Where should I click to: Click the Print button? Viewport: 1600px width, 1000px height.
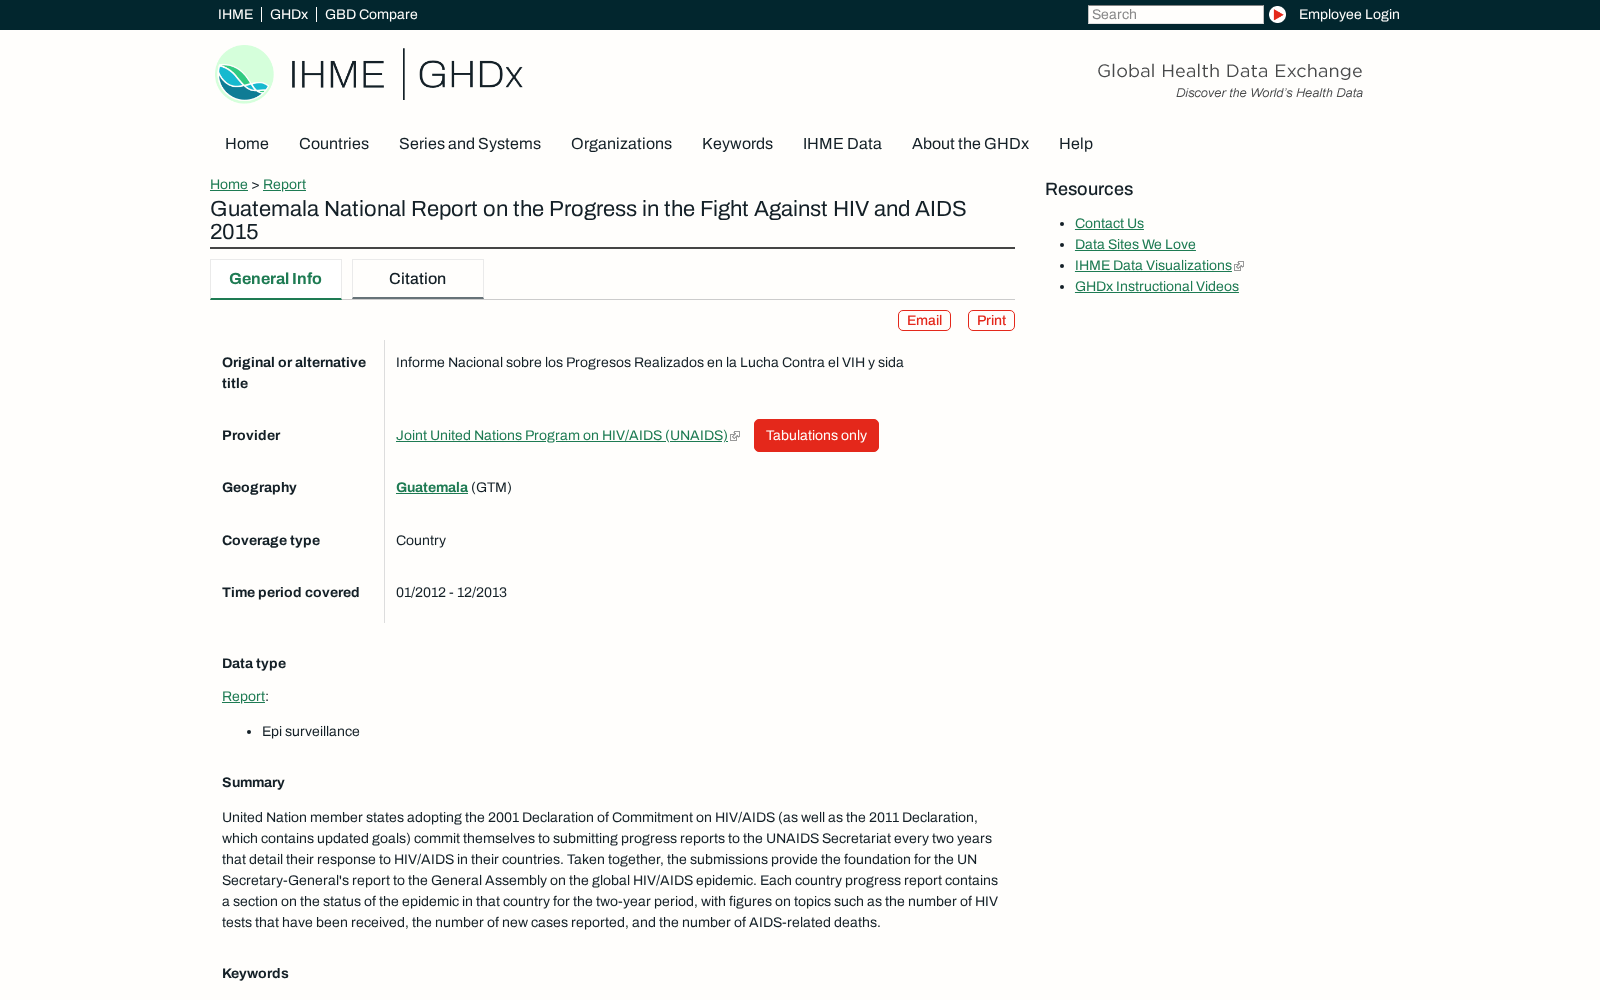tap(991, 321)
